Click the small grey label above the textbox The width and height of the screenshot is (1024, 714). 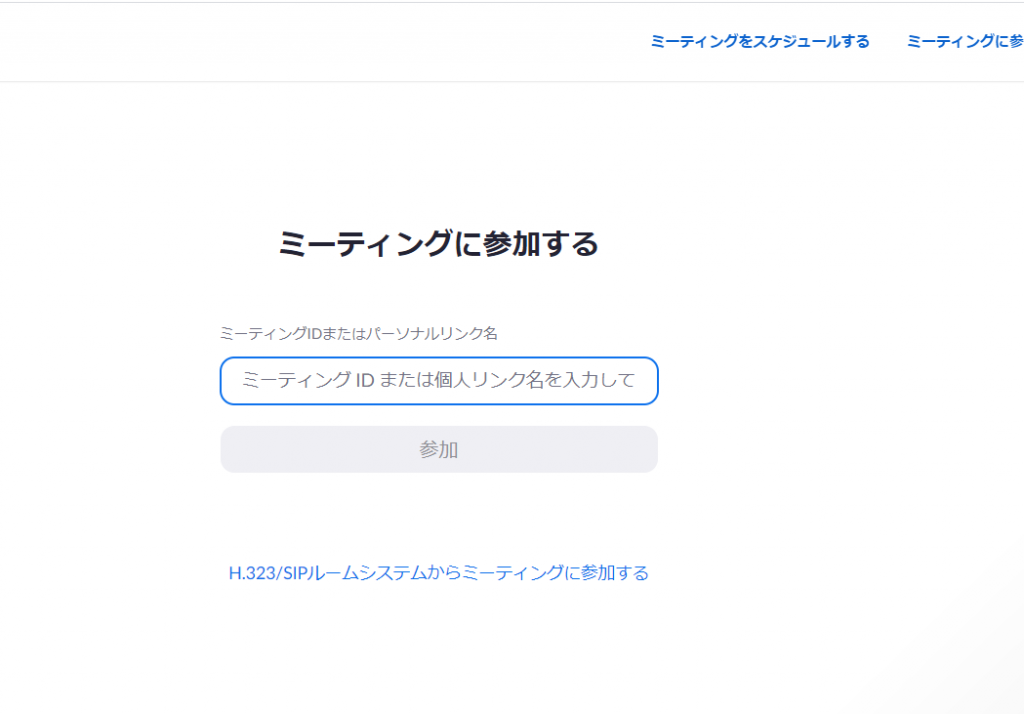pyautogui.click(x=358, y=333)
